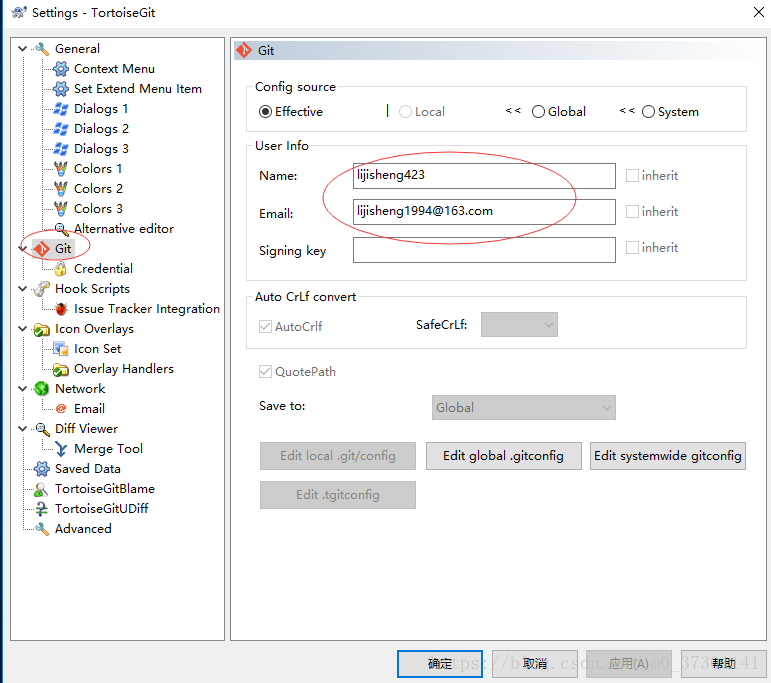The width and height of the screenshot is (771, 683).
Task: Select the Effective config source radio
Action: [265, 112]
